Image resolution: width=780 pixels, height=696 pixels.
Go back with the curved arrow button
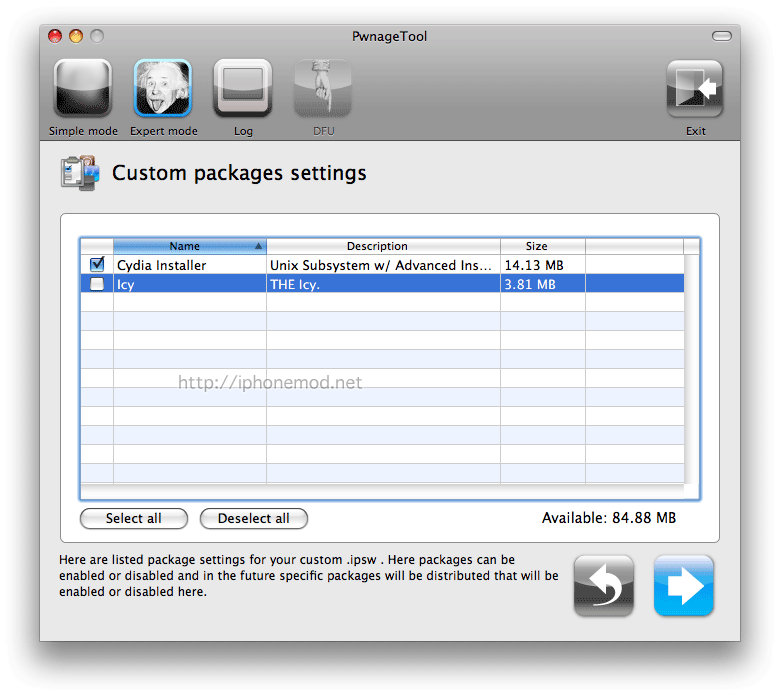click(603, 586)
